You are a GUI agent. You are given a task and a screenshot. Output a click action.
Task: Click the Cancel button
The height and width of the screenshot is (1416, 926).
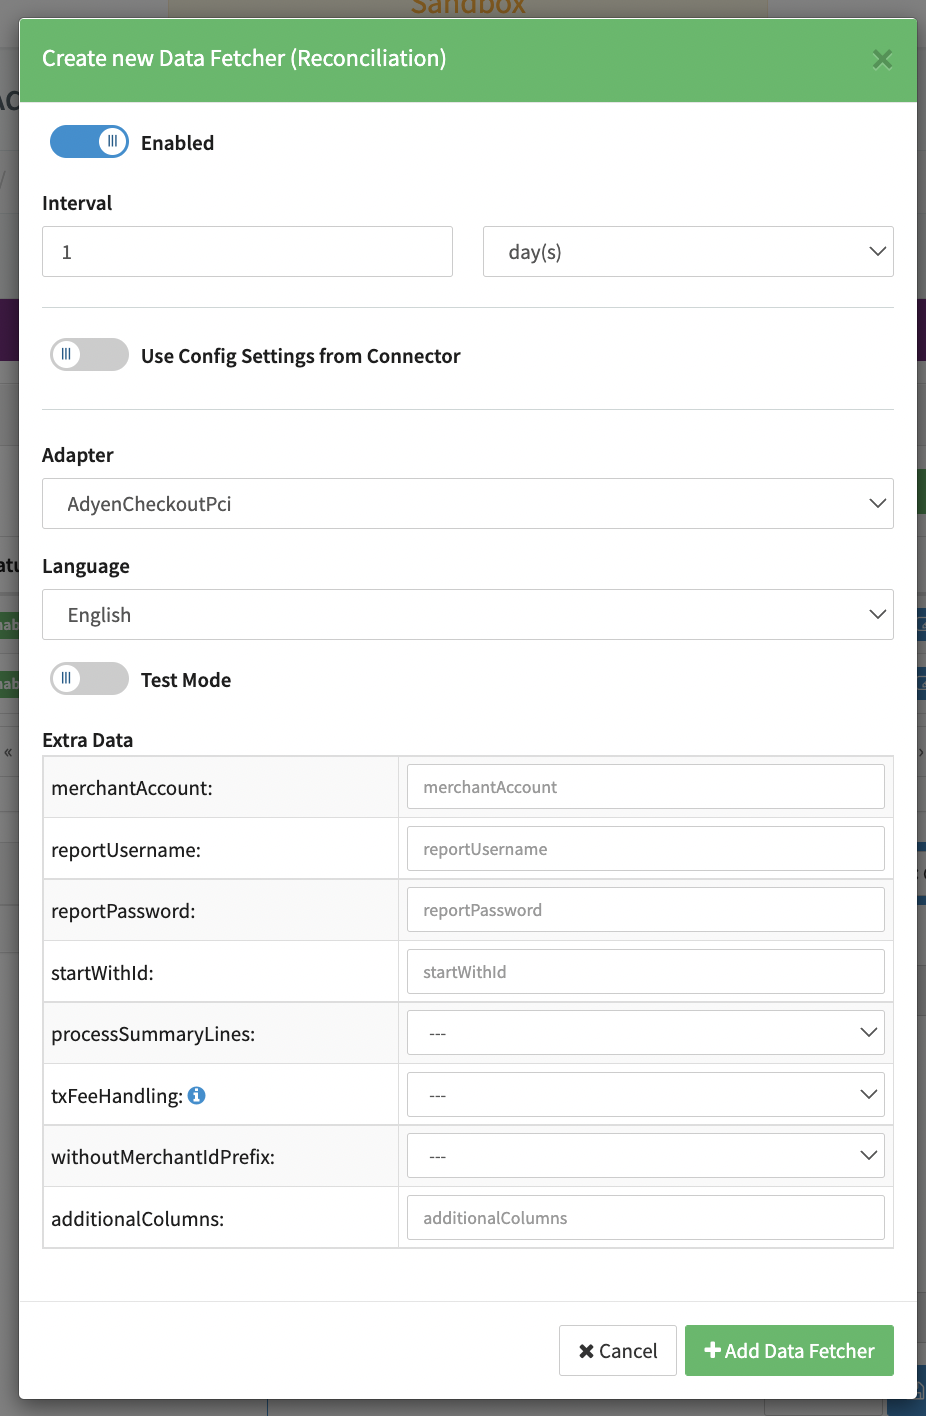(x=617, y=1351)
